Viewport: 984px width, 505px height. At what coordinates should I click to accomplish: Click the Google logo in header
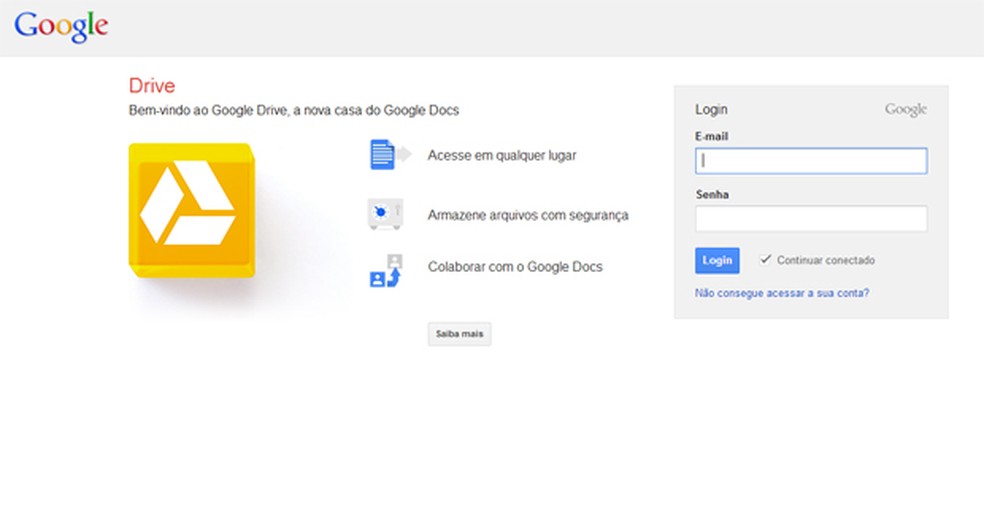coord(61,28)
